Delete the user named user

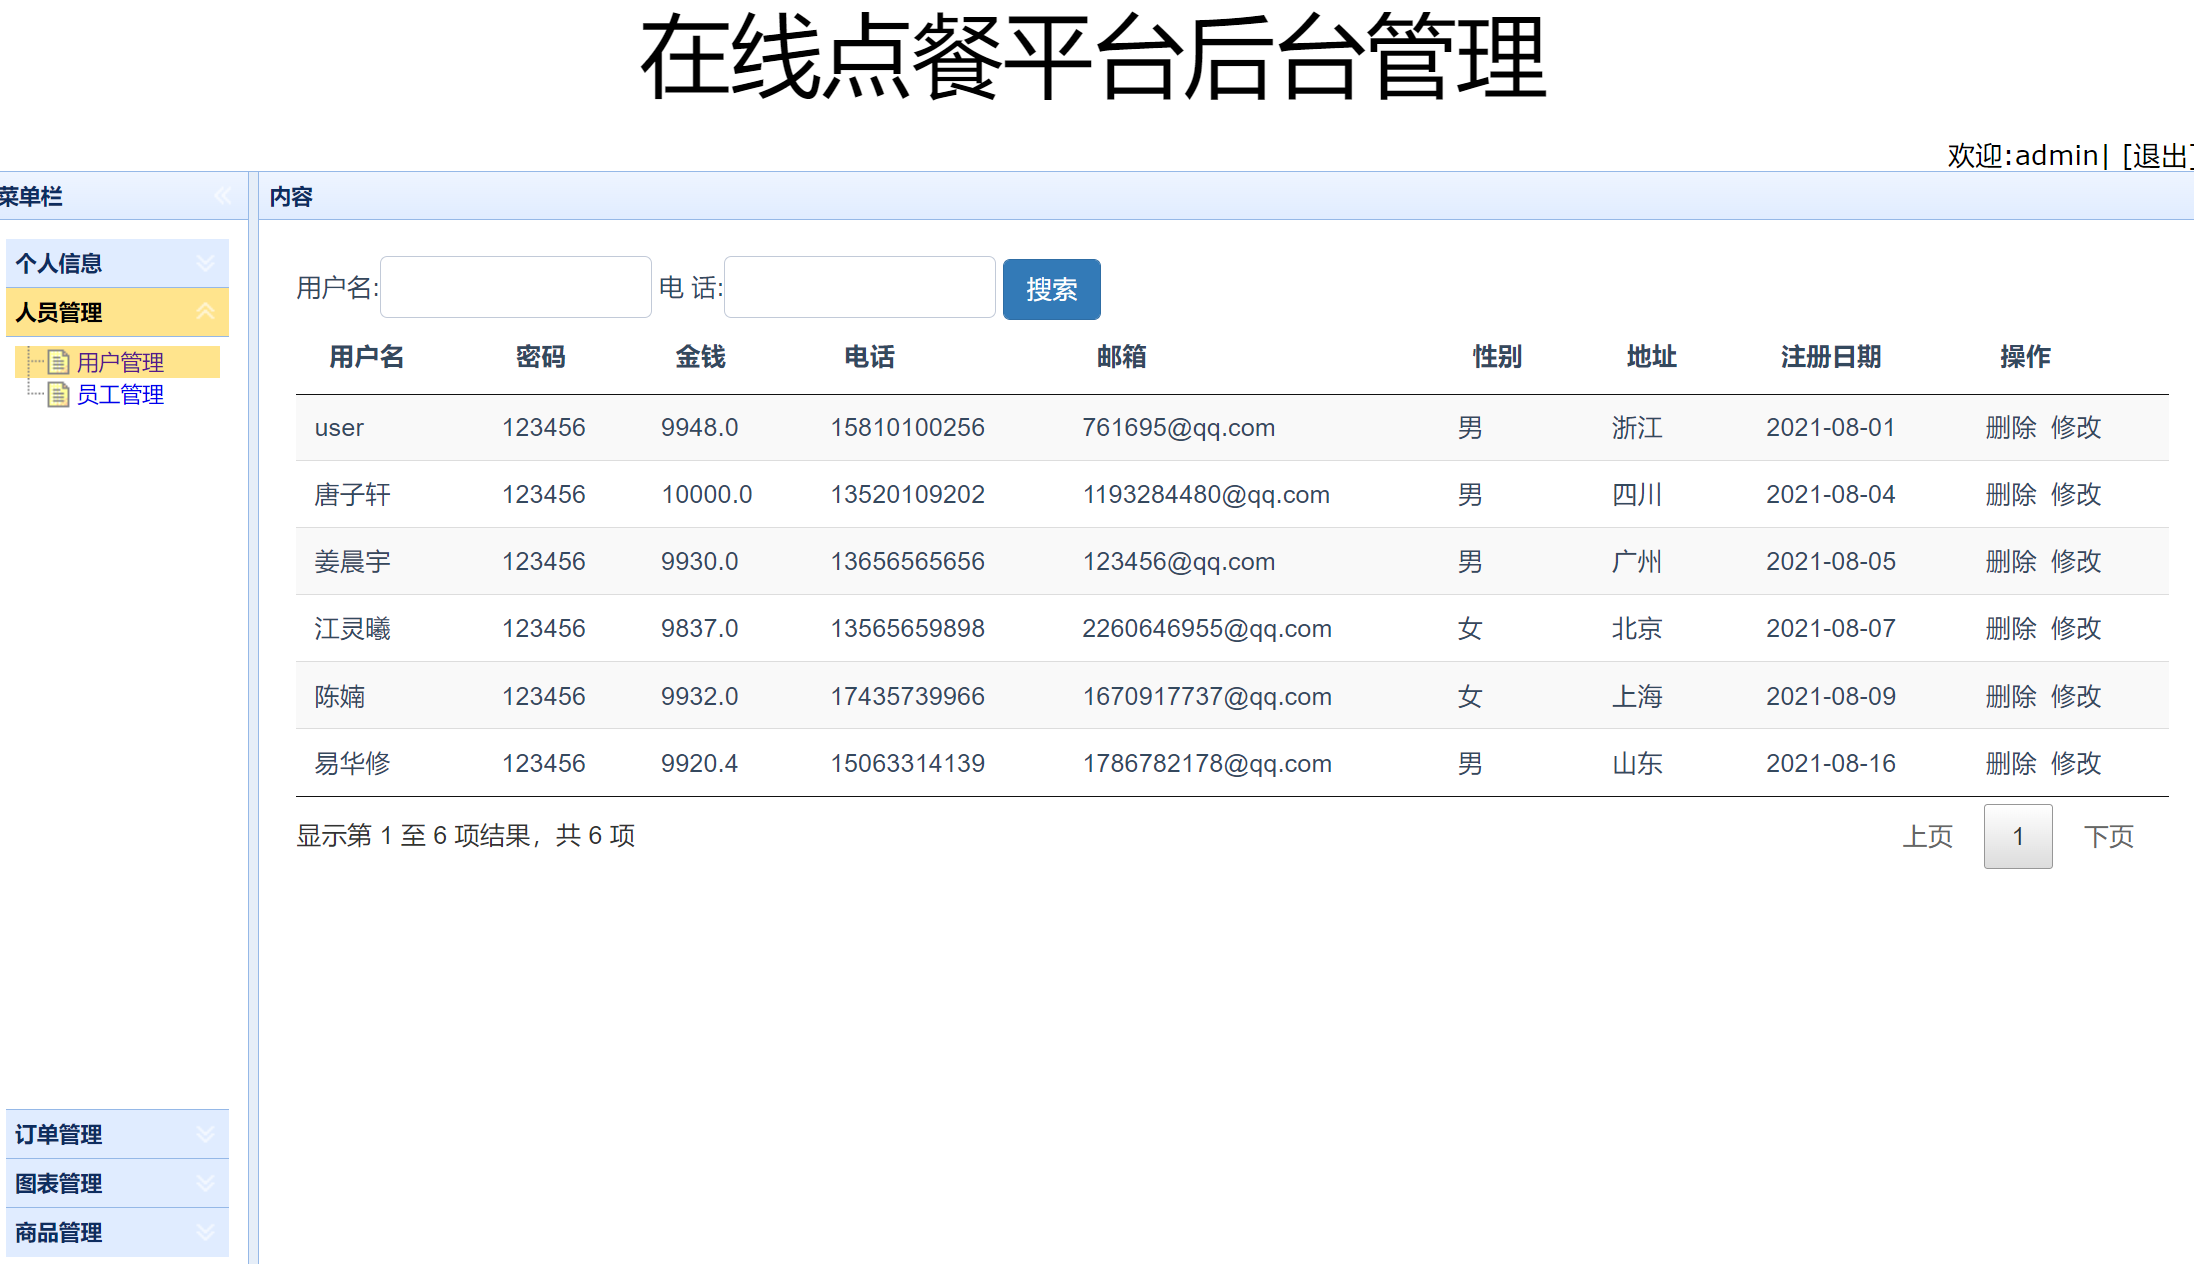tap(2010, 427)
